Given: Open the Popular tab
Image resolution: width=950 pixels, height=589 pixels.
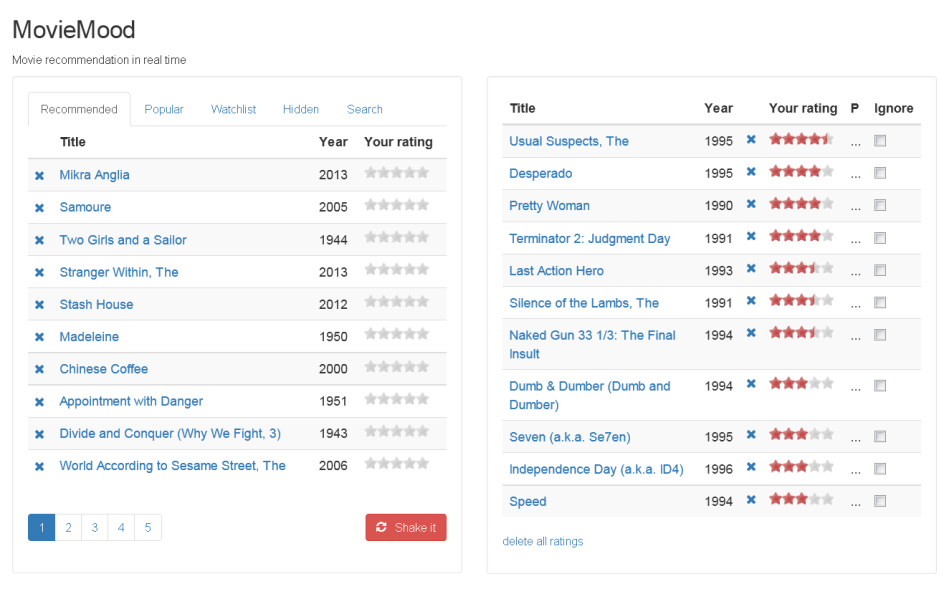Looking at the screenshot, I should [x=164, y=109].
